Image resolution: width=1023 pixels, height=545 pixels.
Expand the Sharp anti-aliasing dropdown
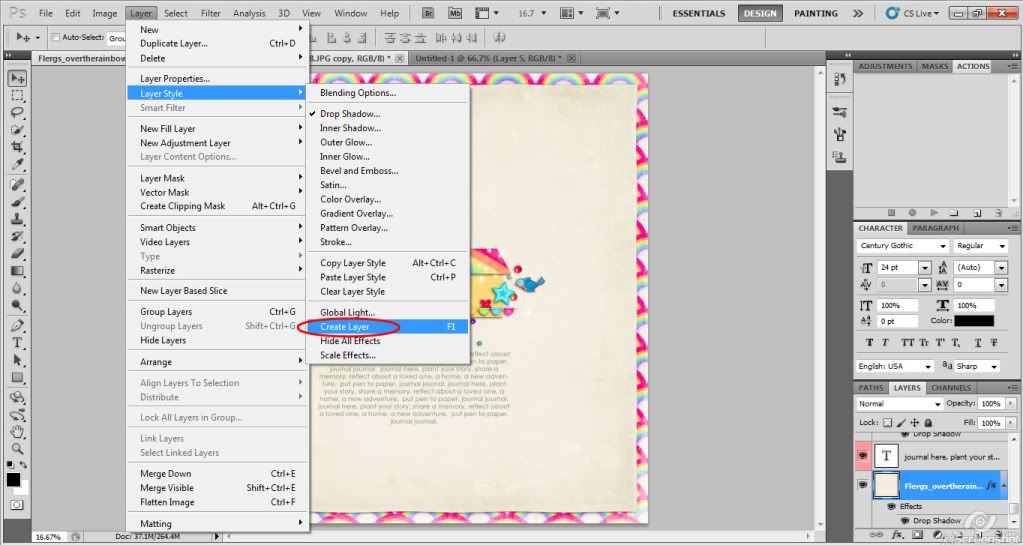pyautogui.click(x=978, y=367)
